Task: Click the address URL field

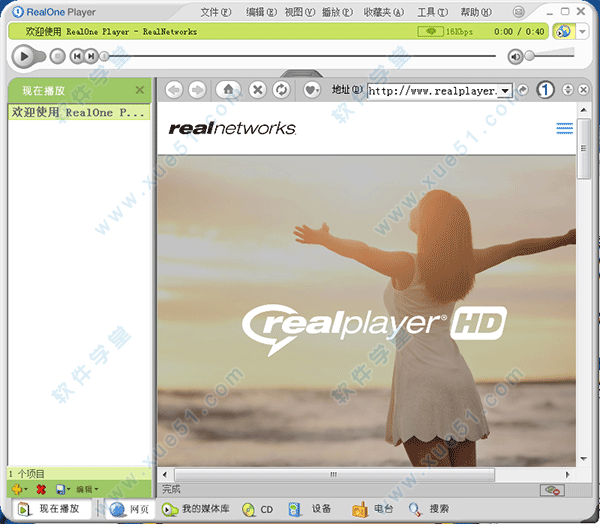Action: pyautogui.click(x=432, y=91)
